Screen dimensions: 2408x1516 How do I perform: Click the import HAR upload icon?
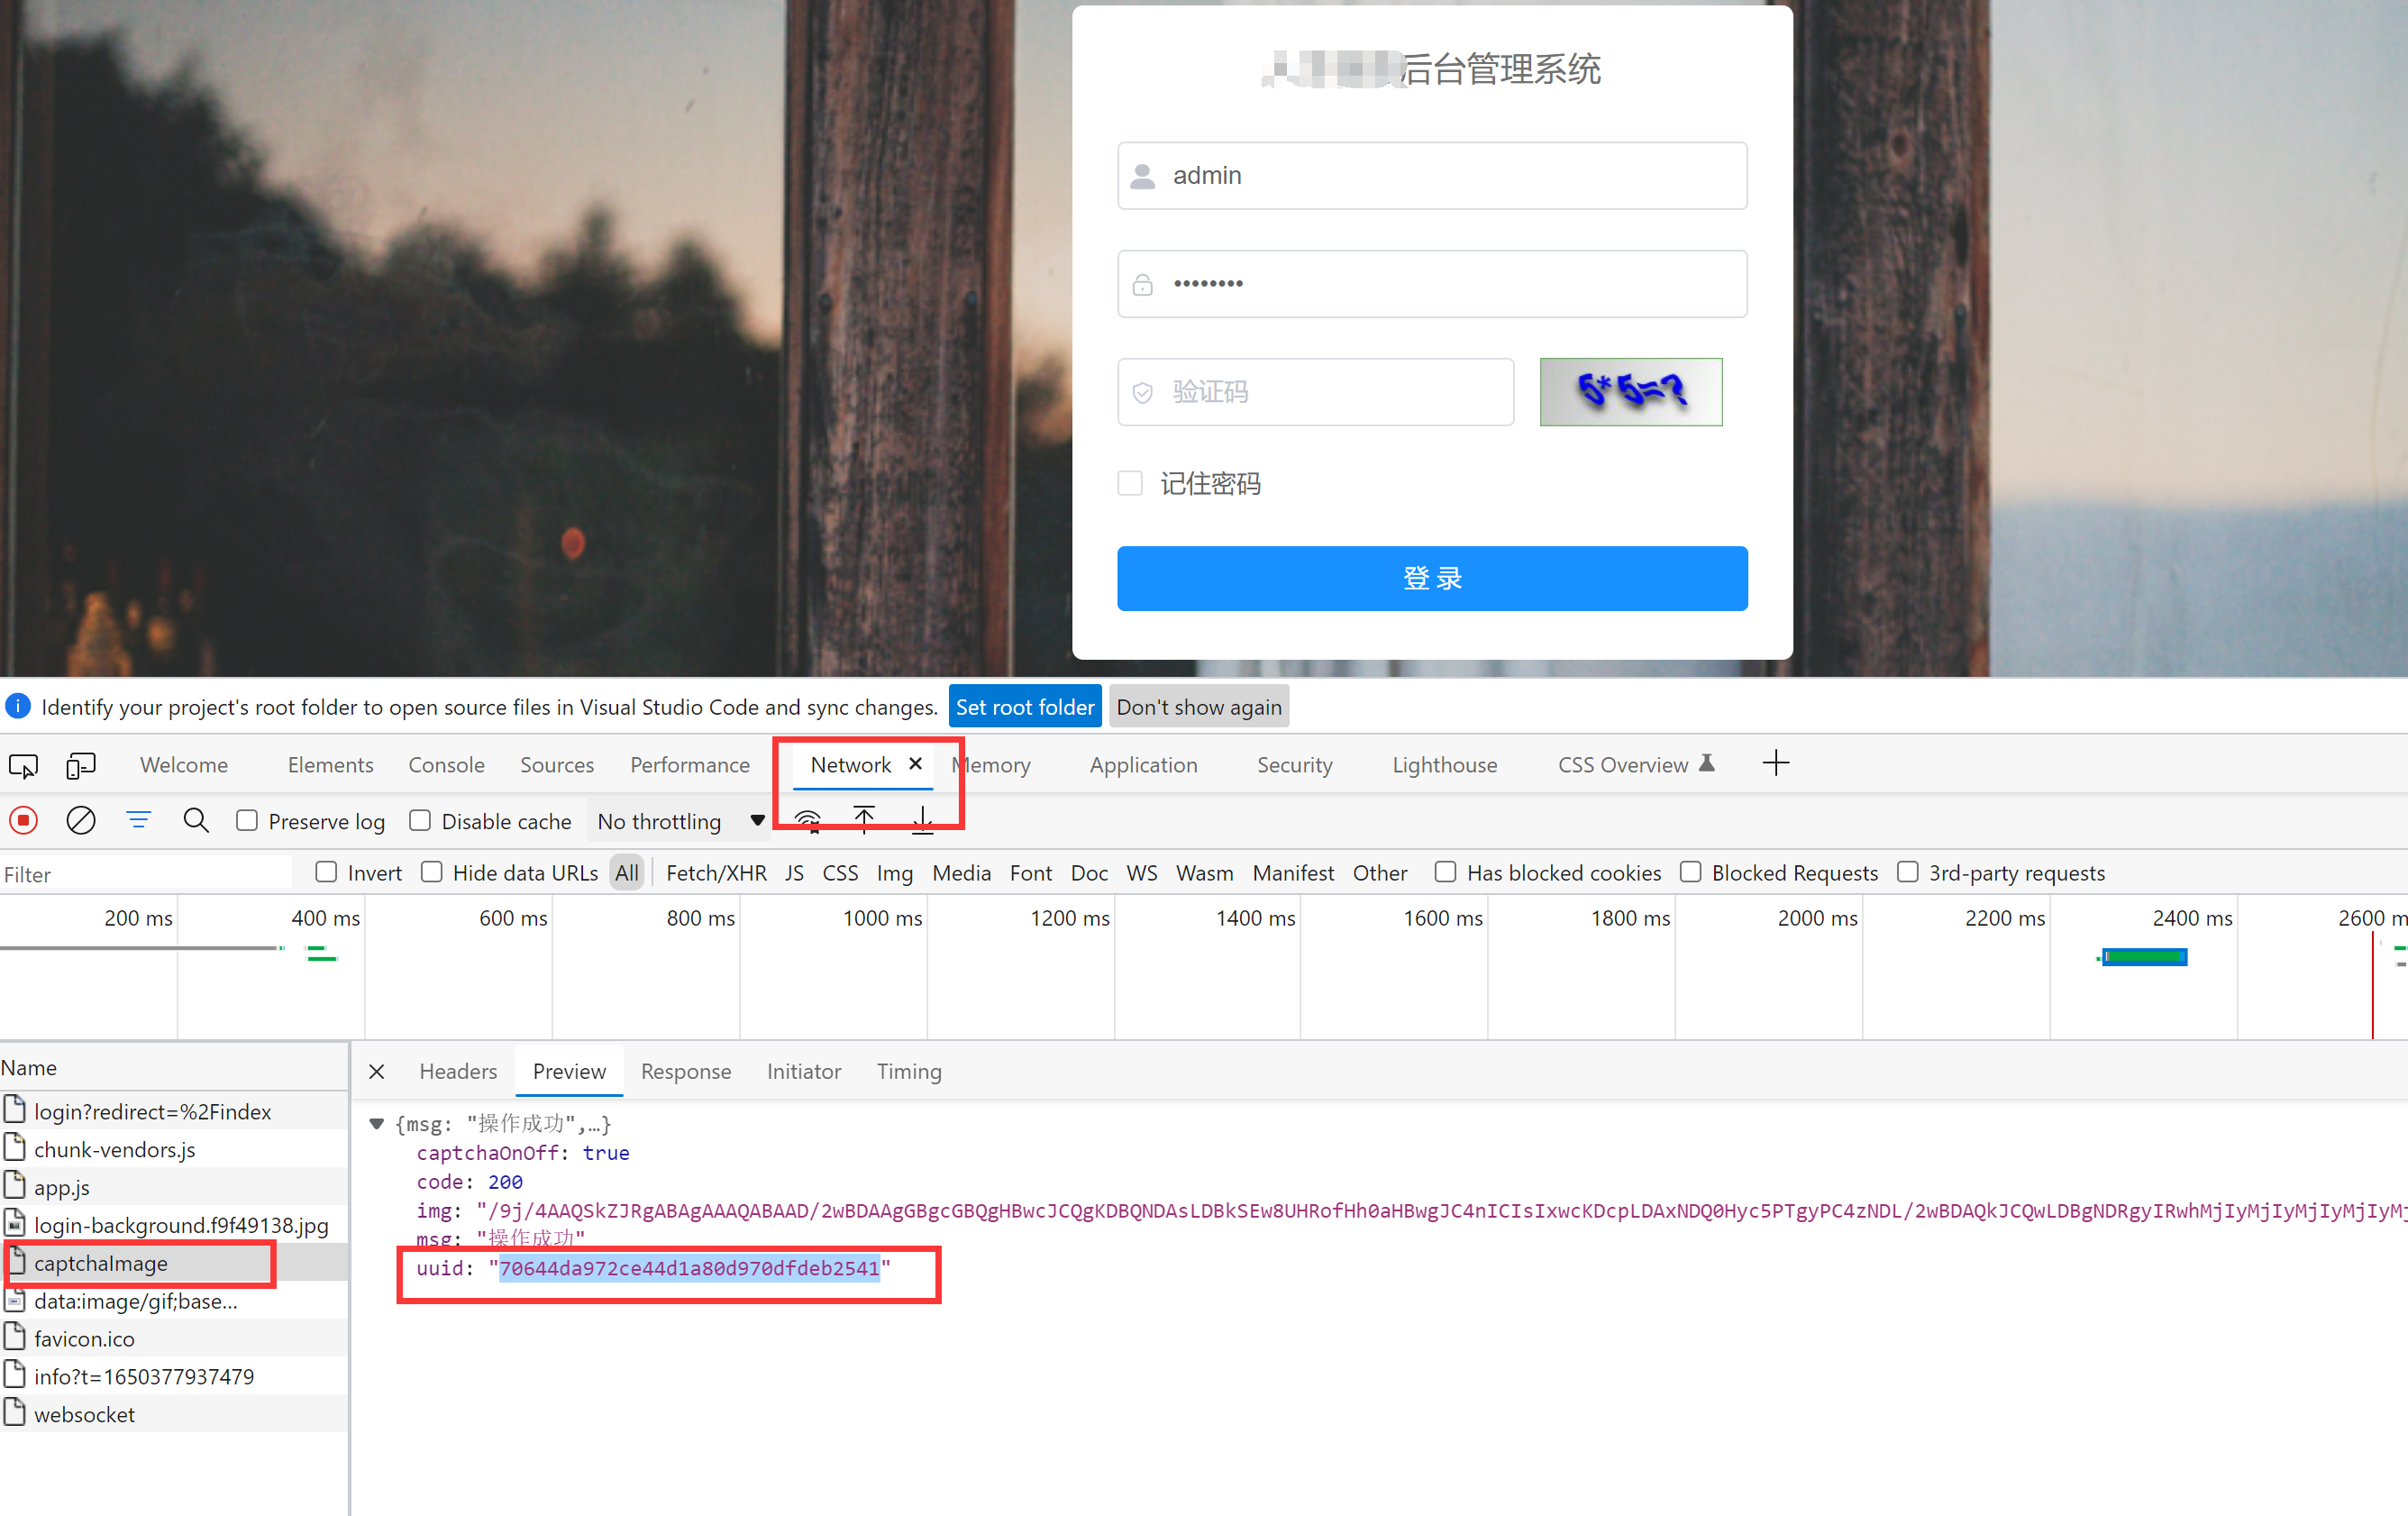[864, 821]
